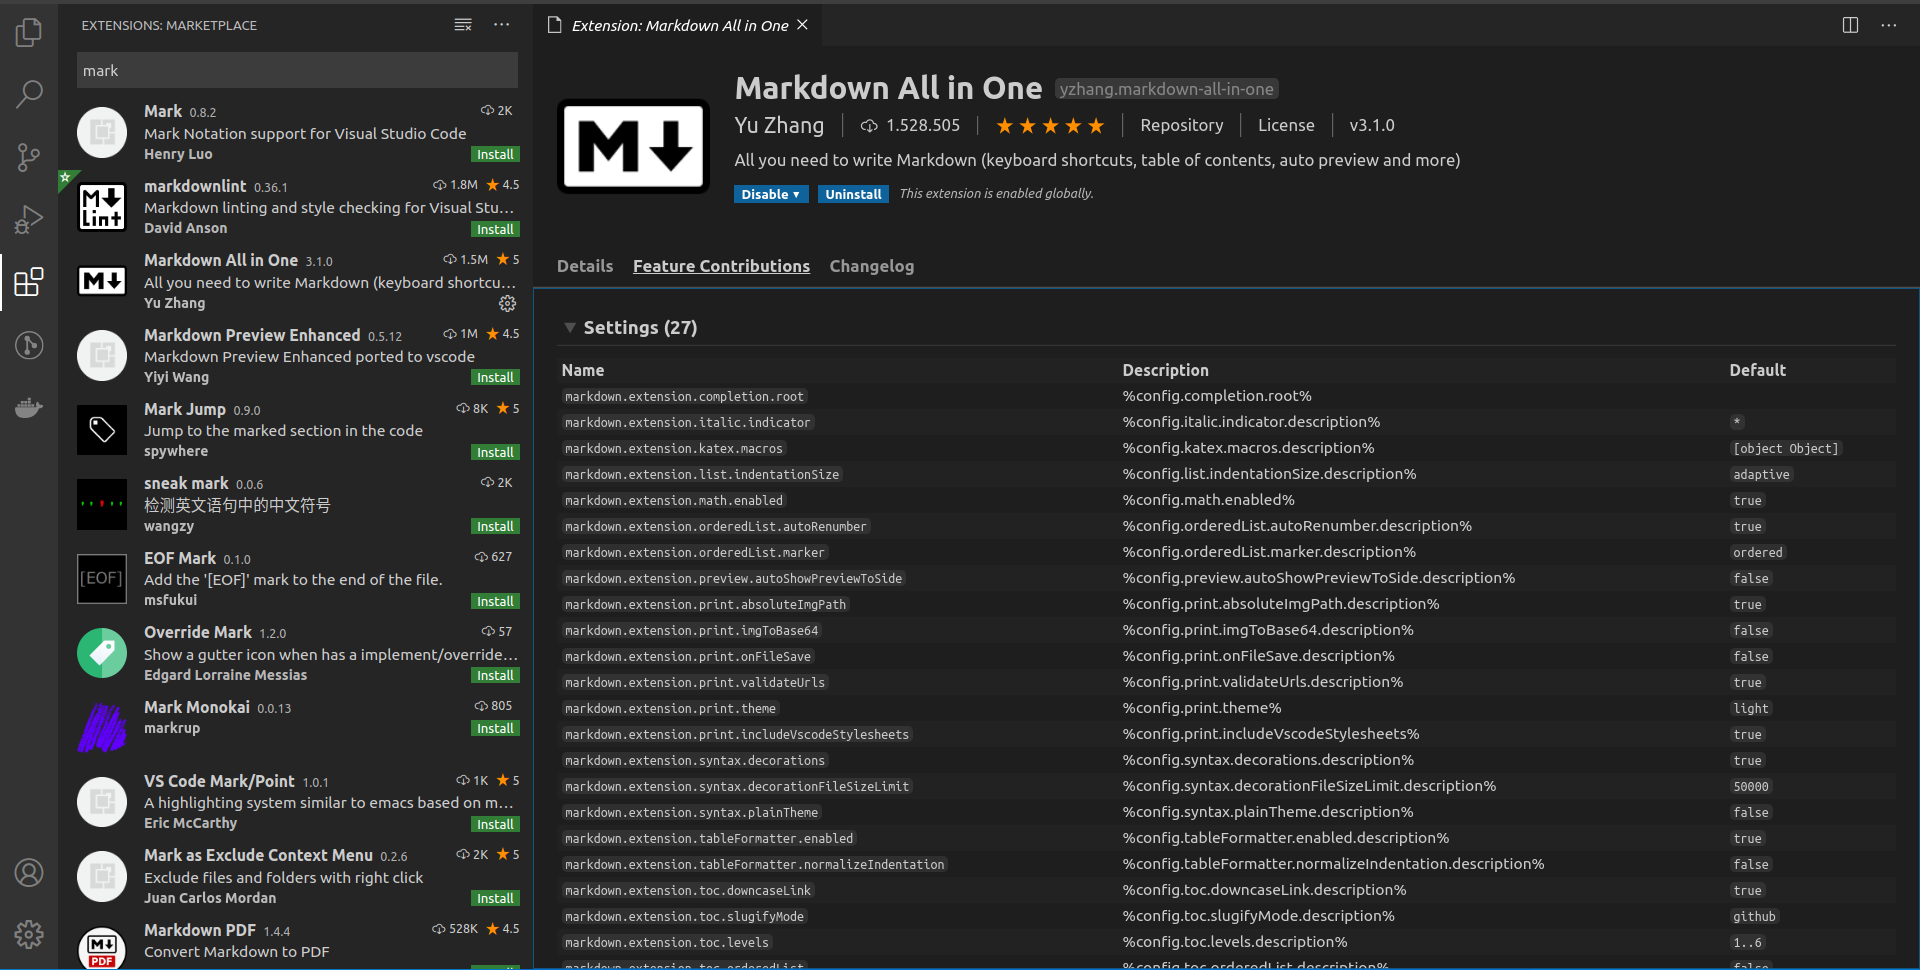Open the Search view in activity bar
Viewport: 1920px width, 970px height.
click(29, 94)
